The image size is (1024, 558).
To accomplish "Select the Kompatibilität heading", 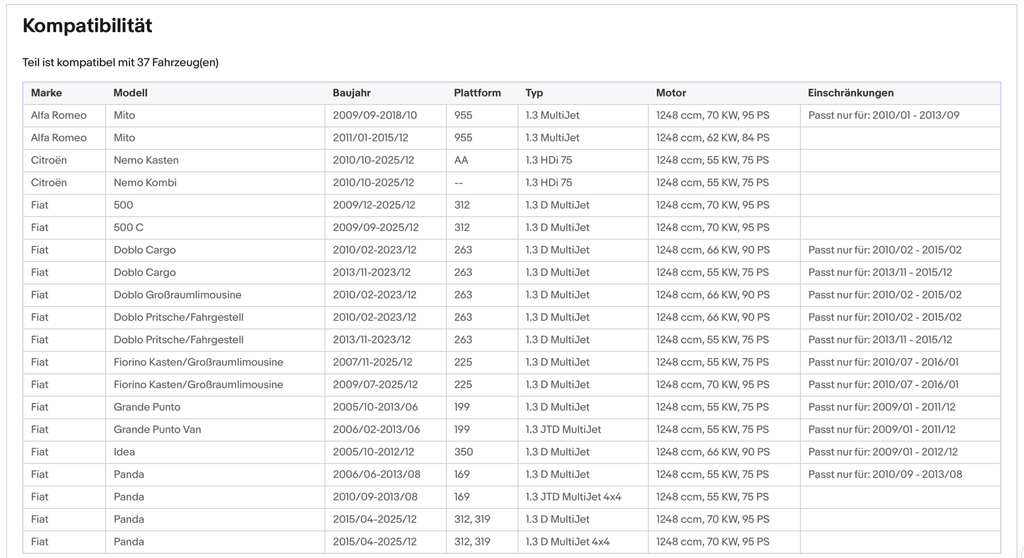I will [x=88, y=25].
